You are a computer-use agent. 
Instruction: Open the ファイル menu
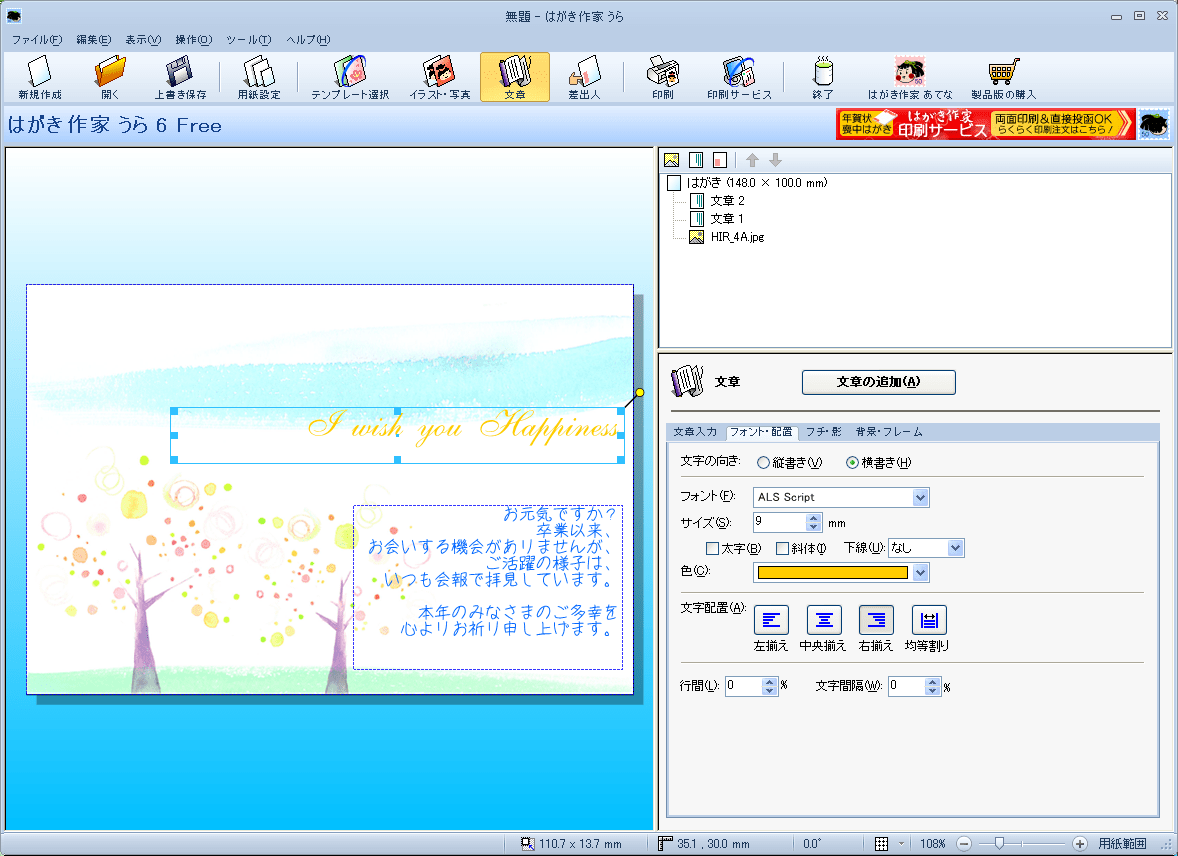click(x=36, y=40)
